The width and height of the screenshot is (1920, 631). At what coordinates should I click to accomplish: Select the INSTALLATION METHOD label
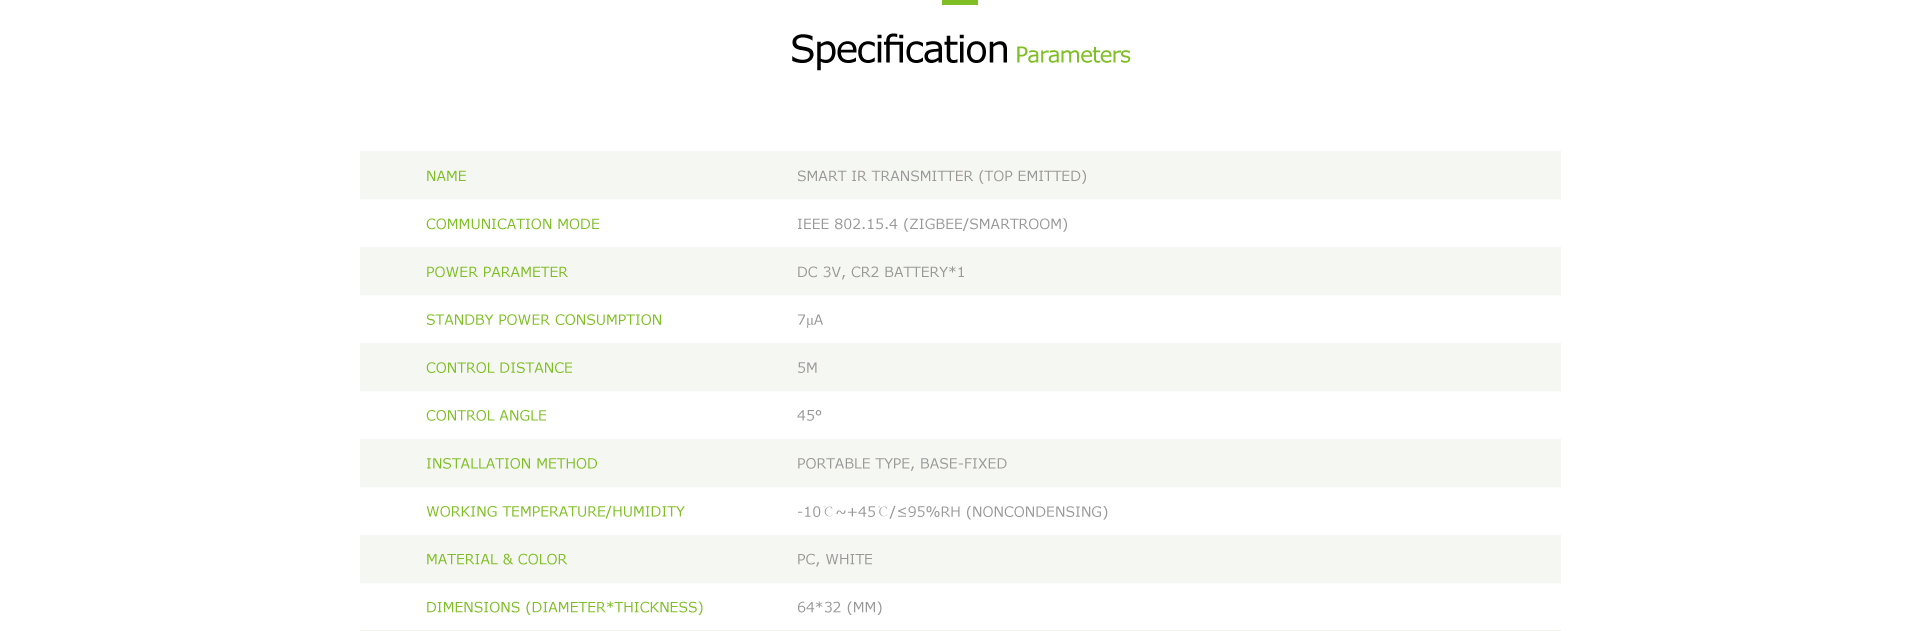point(511,464)
